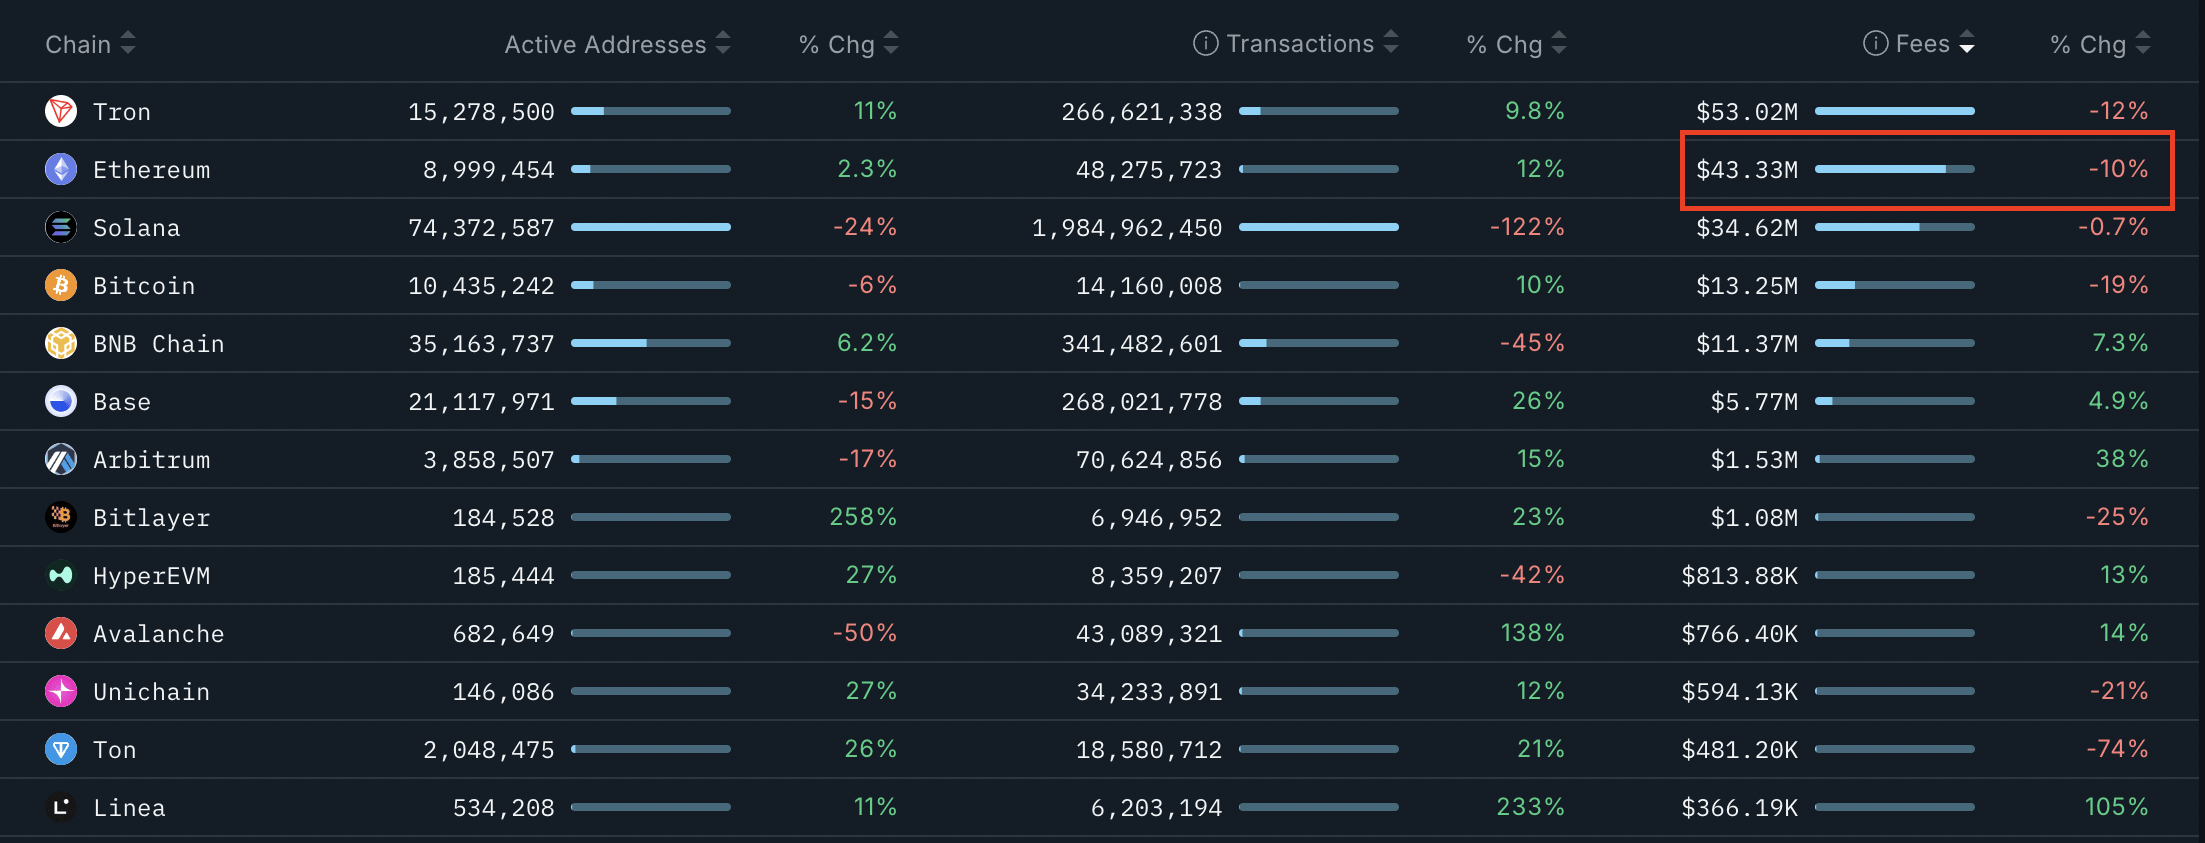This screenshot has height=843, width=2205.
Task: Click the pink Unichain logo icon
Action: click(x=61, y=691)
